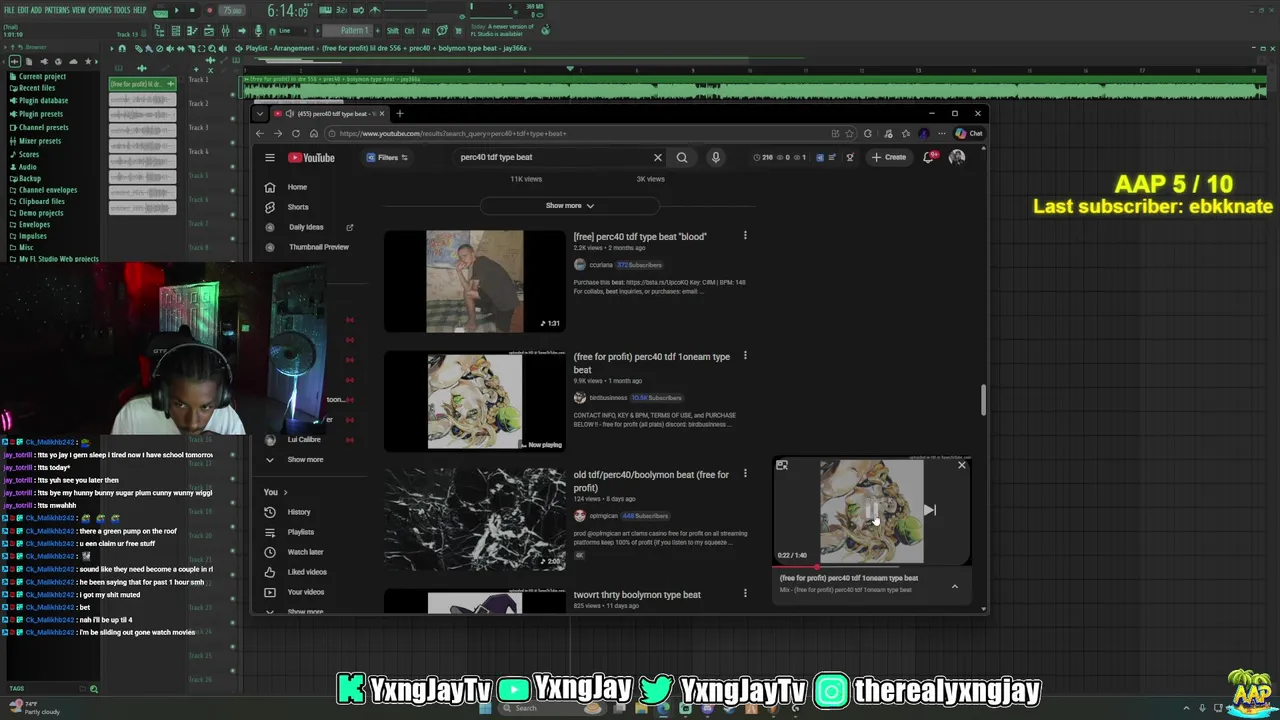Click the browser home icon
Screen dimensions: 1280x720
coord(314,133)
